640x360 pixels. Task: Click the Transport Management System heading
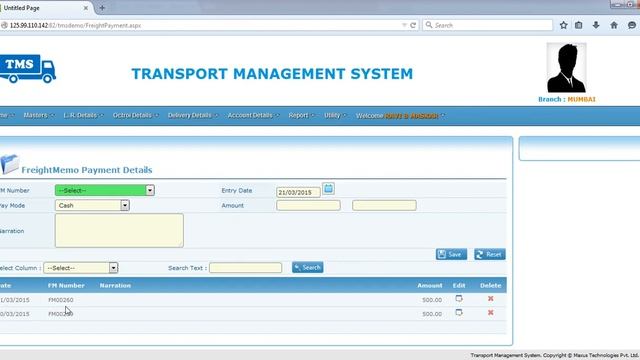click(x=272, y=74)
